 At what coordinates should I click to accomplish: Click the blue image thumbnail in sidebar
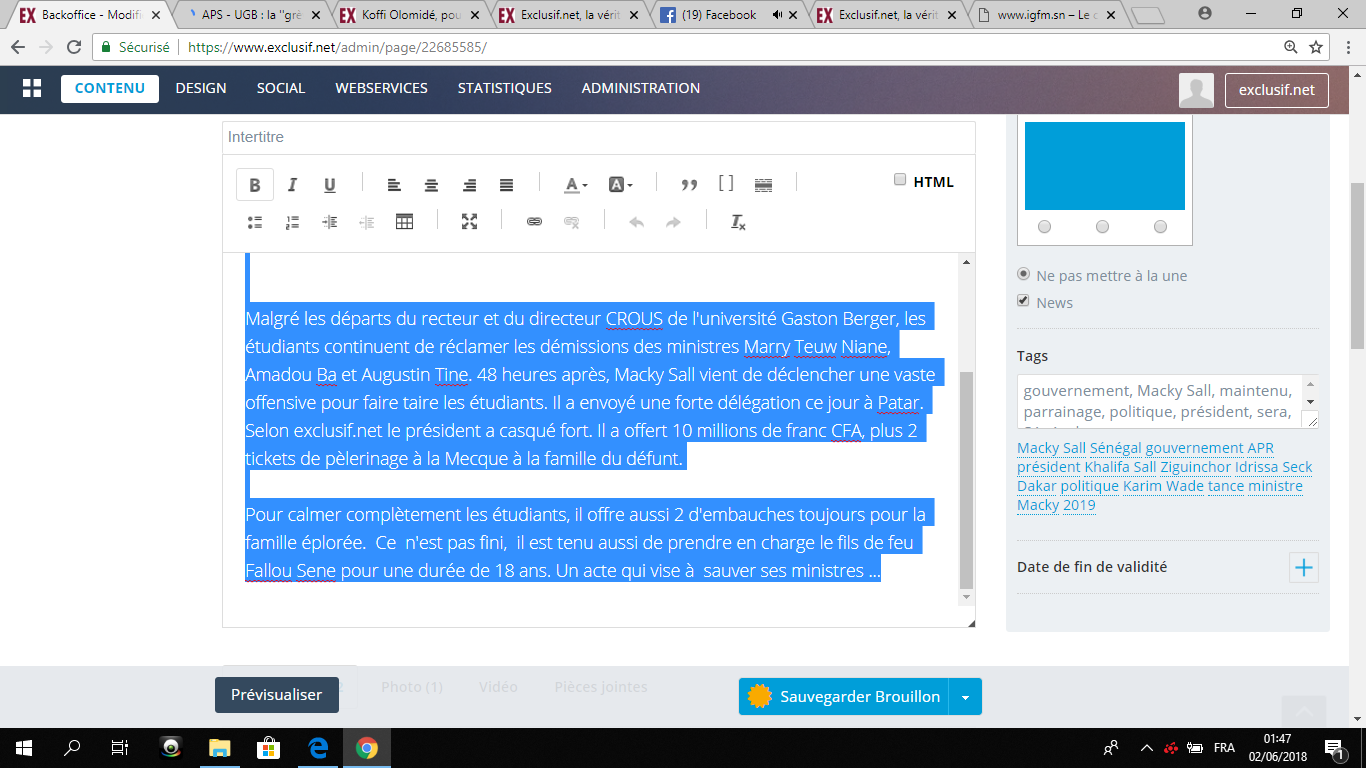point(1104,166)
